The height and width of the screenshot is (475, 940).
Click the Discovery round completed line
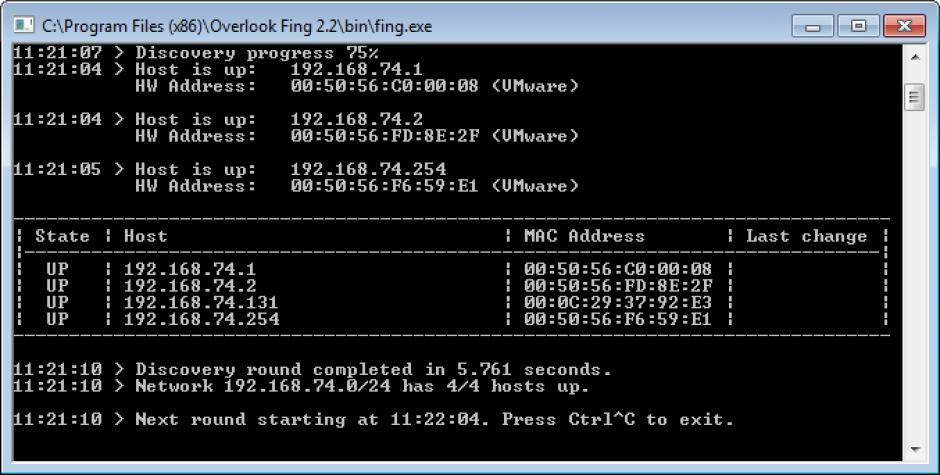click(x=312, y=369)
